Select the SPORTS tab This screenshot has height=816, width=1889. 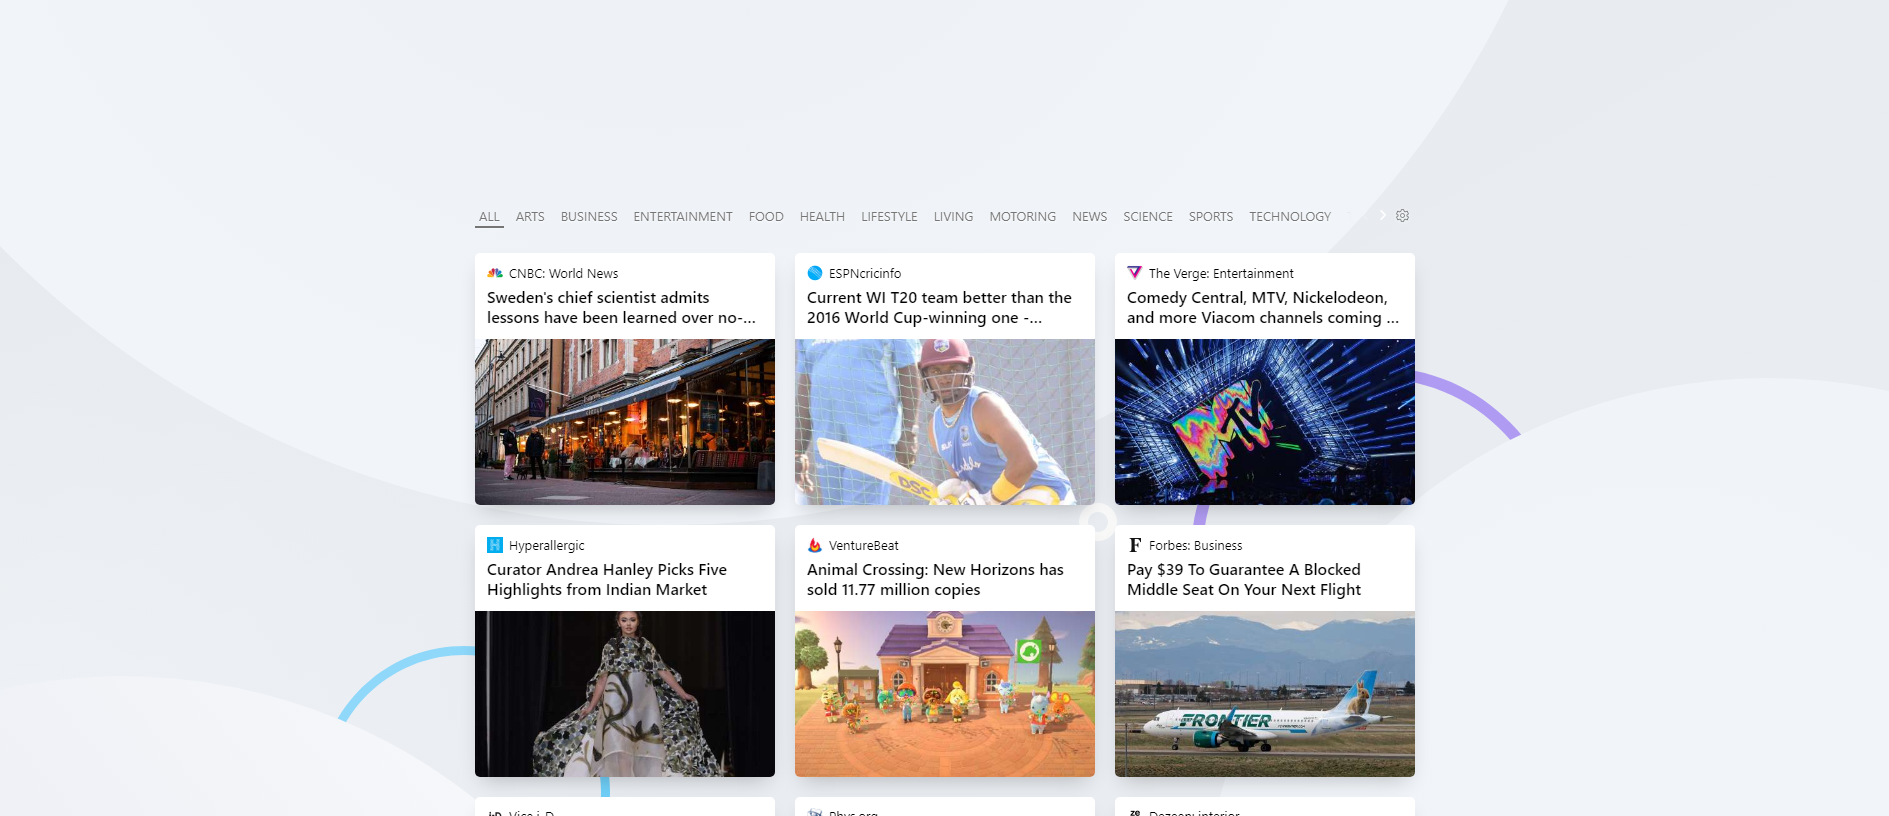(x=1211, y=217)
